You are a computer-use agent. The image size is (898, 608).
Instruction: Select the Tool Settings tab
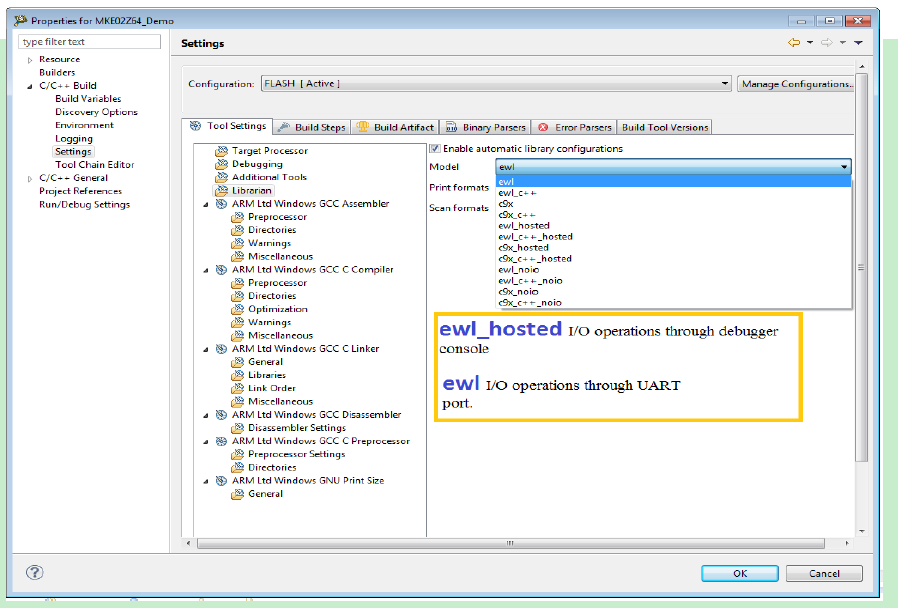tap(227, 126)
